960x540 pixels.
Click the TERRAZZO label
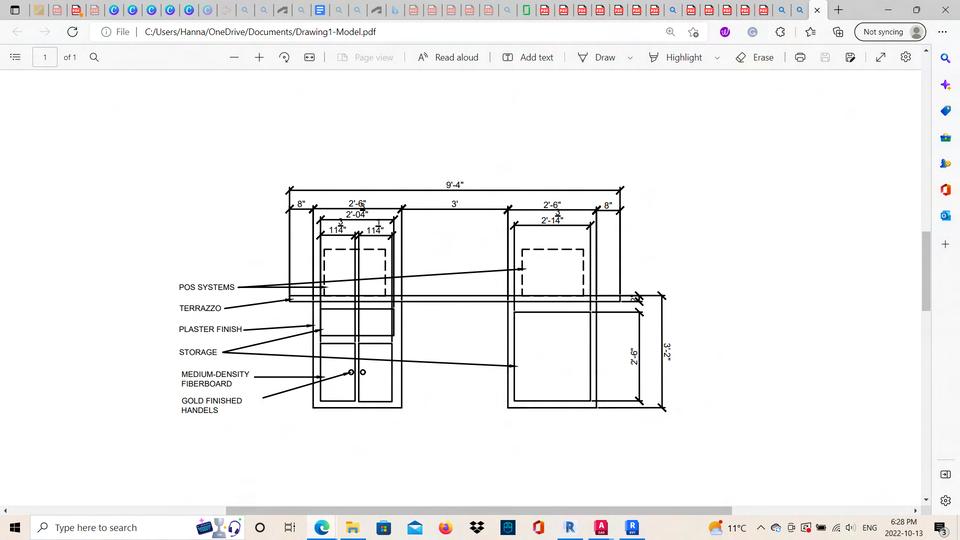(200, 308)
